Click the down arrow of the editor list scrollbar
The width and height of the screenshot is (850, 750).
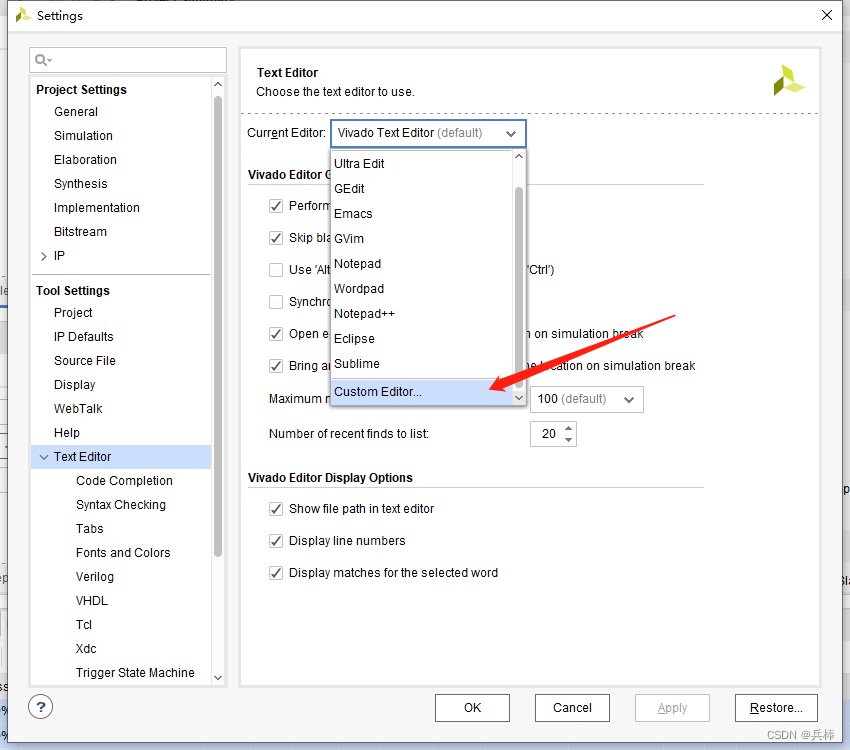[519, 397]
